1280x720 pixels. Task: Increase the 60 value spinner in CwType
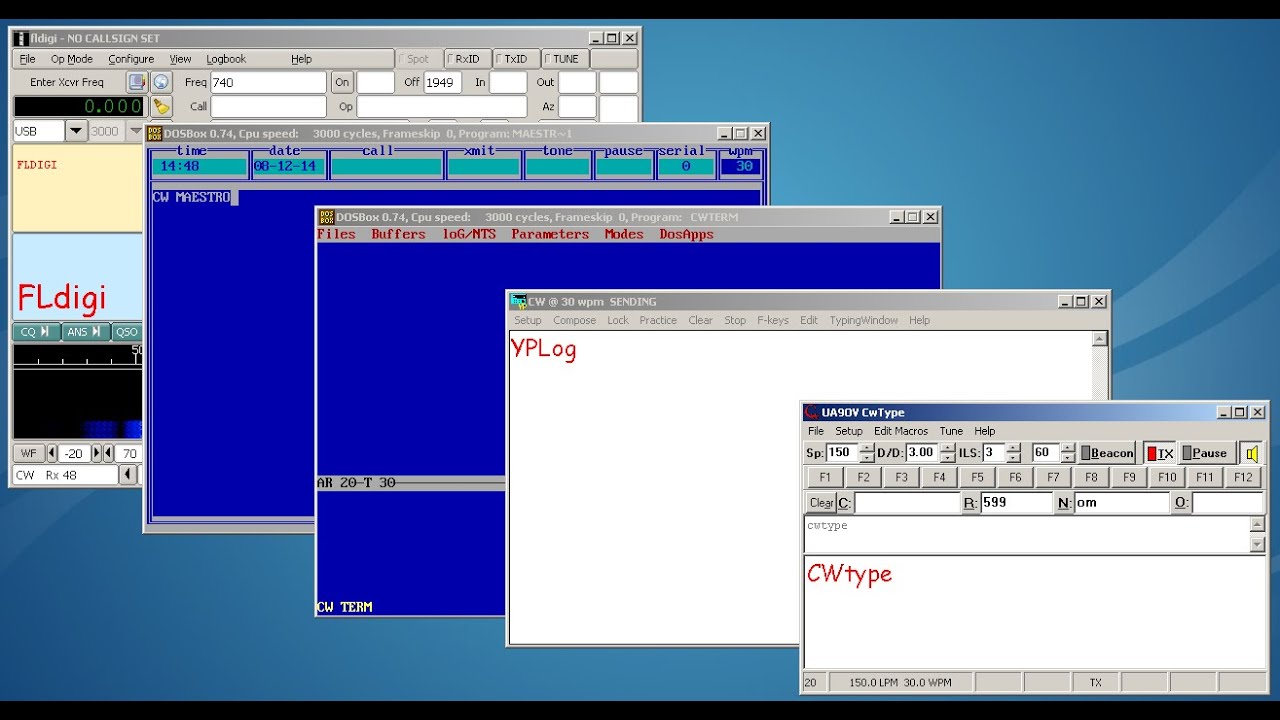1068,447
